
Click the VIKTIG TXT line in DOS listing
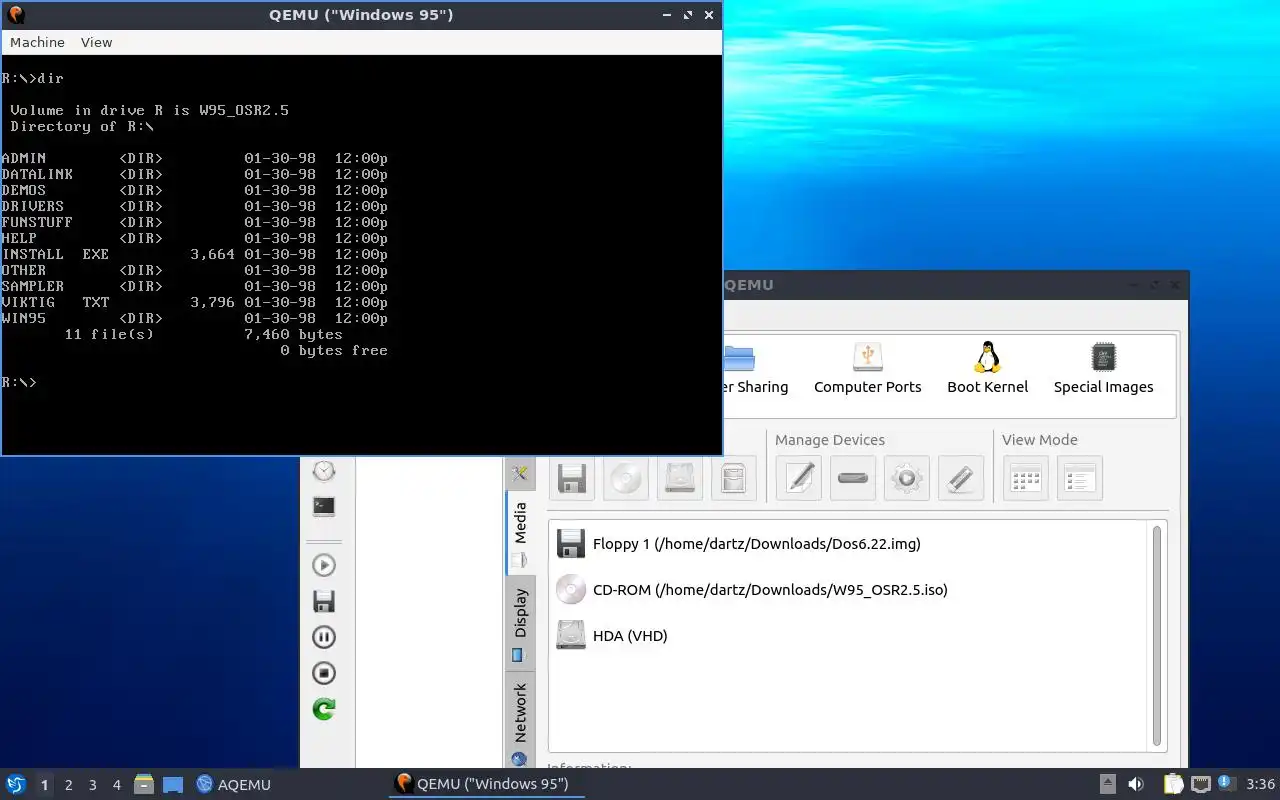click(x=195, y=302)
